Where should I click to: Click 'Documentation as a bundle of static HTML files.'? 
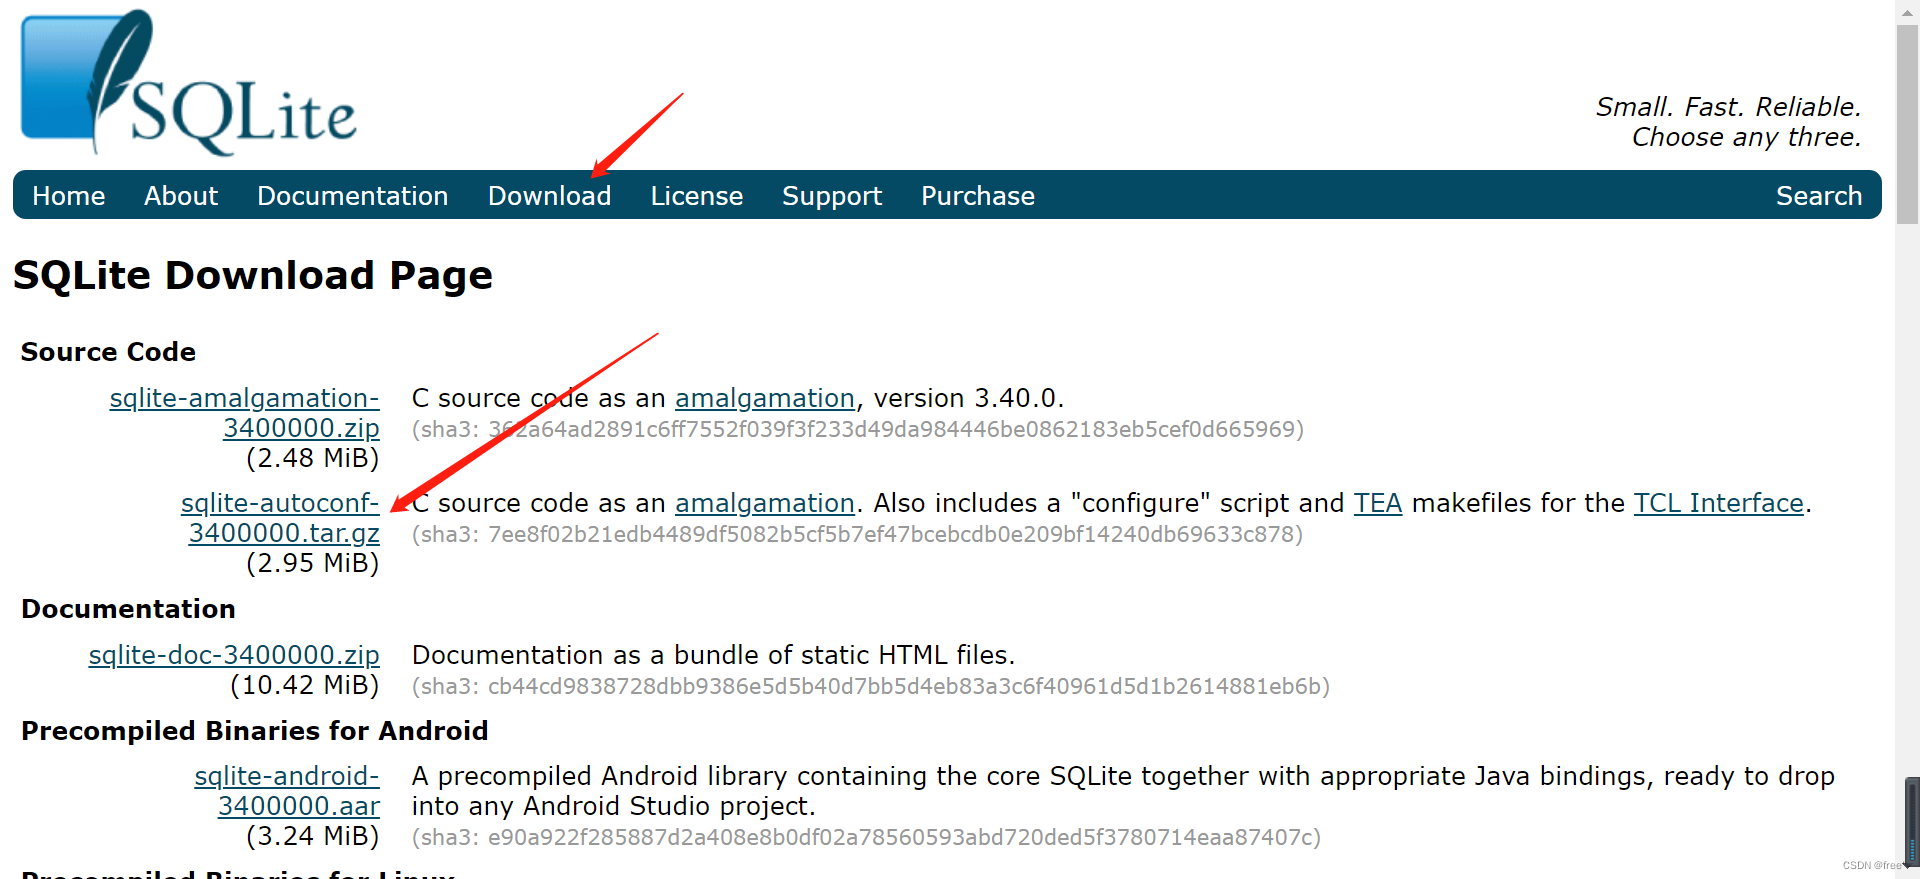click(x=713, y=655)
